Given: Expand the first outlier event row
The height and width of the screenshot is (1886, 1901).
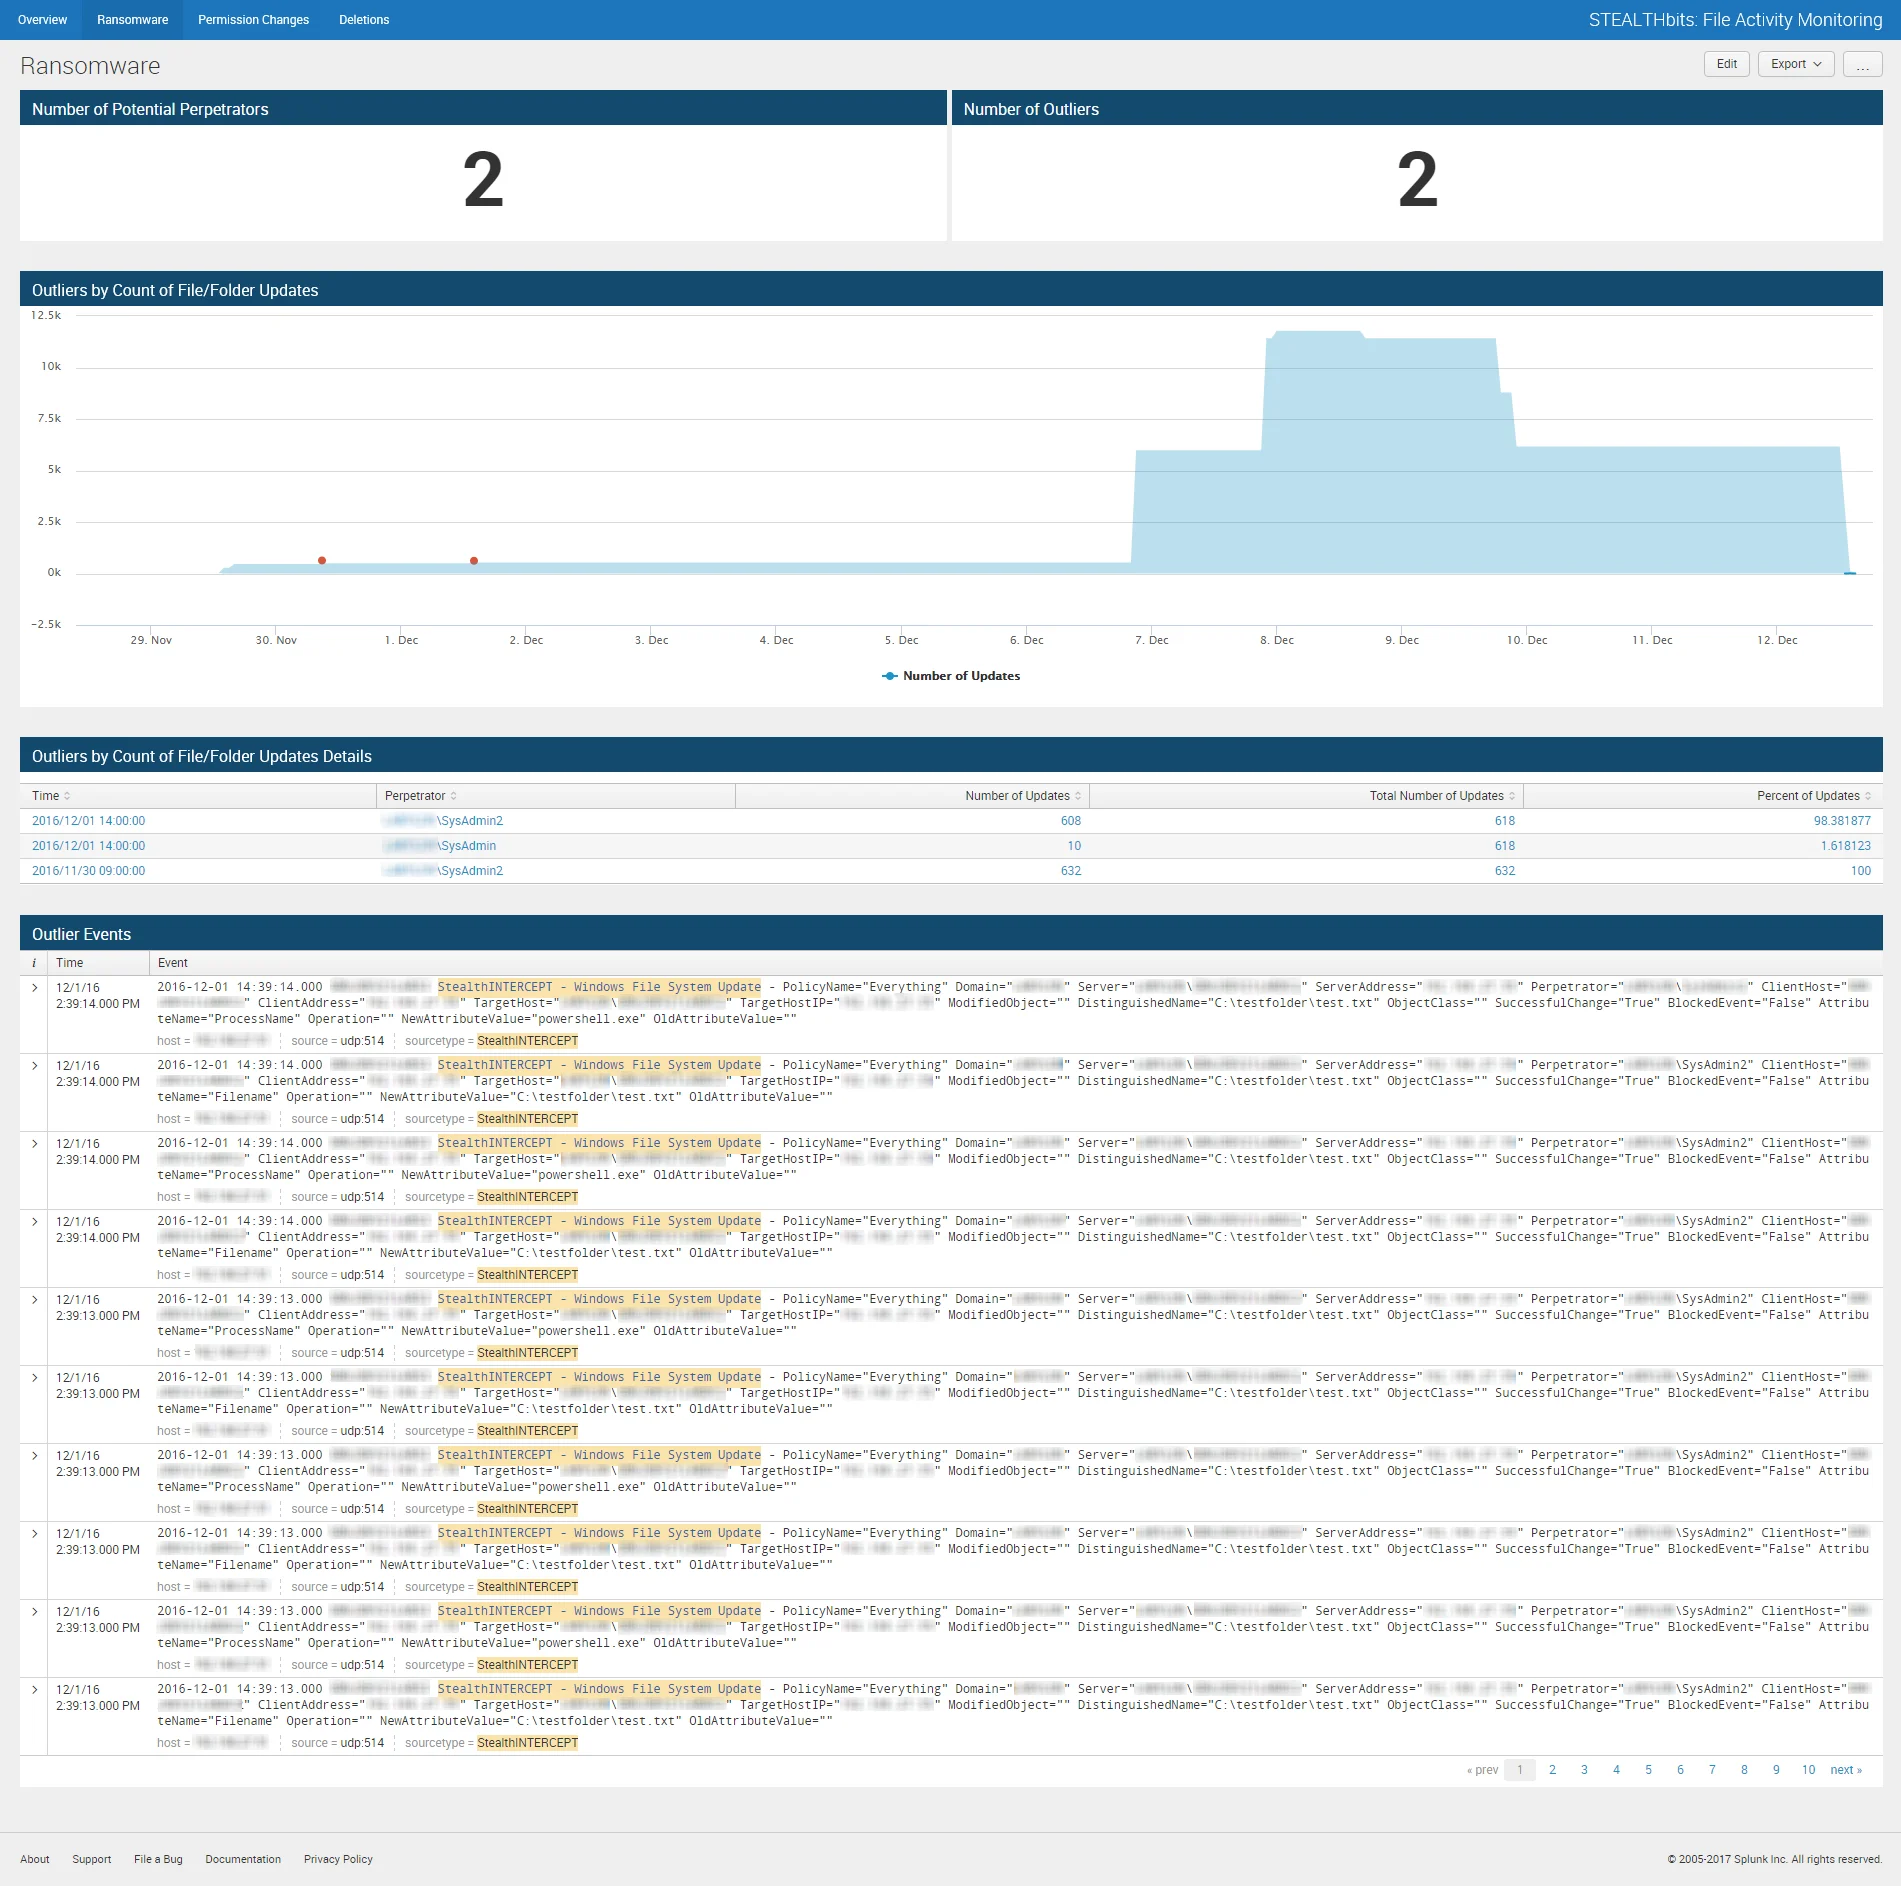Looking at the screenshot, I should point(34,988).
